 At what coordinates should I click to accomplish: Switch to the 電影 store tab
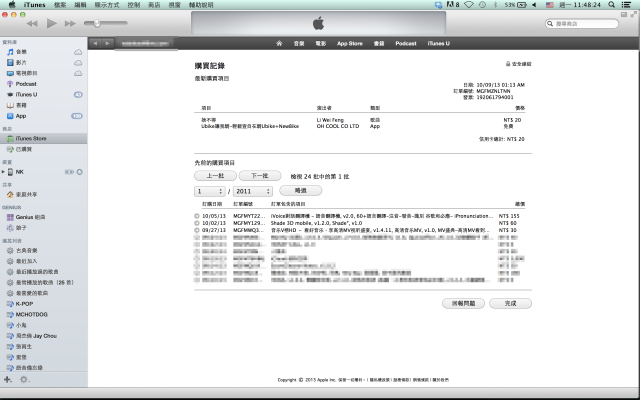(x=321, y=43)
